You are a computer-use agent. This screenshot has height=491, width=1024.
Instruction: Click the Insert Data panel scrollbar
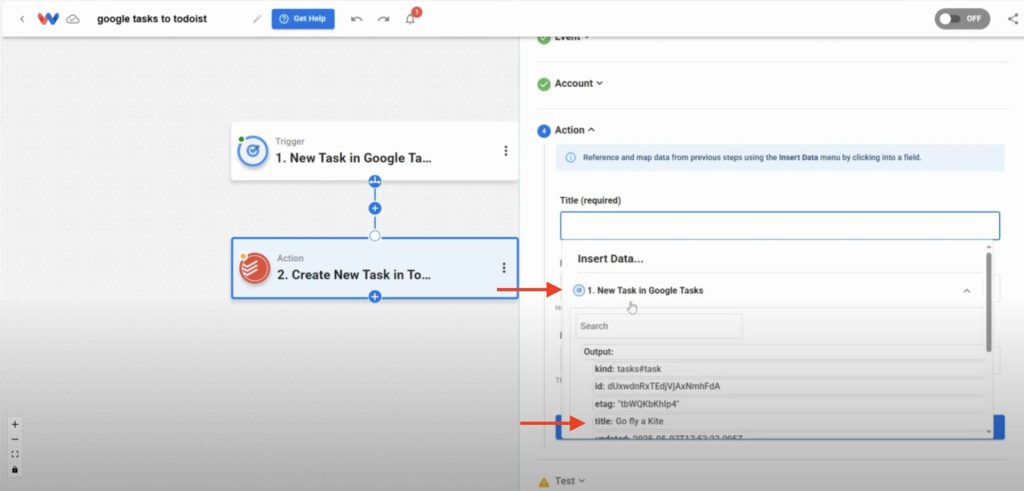[989, 302]
